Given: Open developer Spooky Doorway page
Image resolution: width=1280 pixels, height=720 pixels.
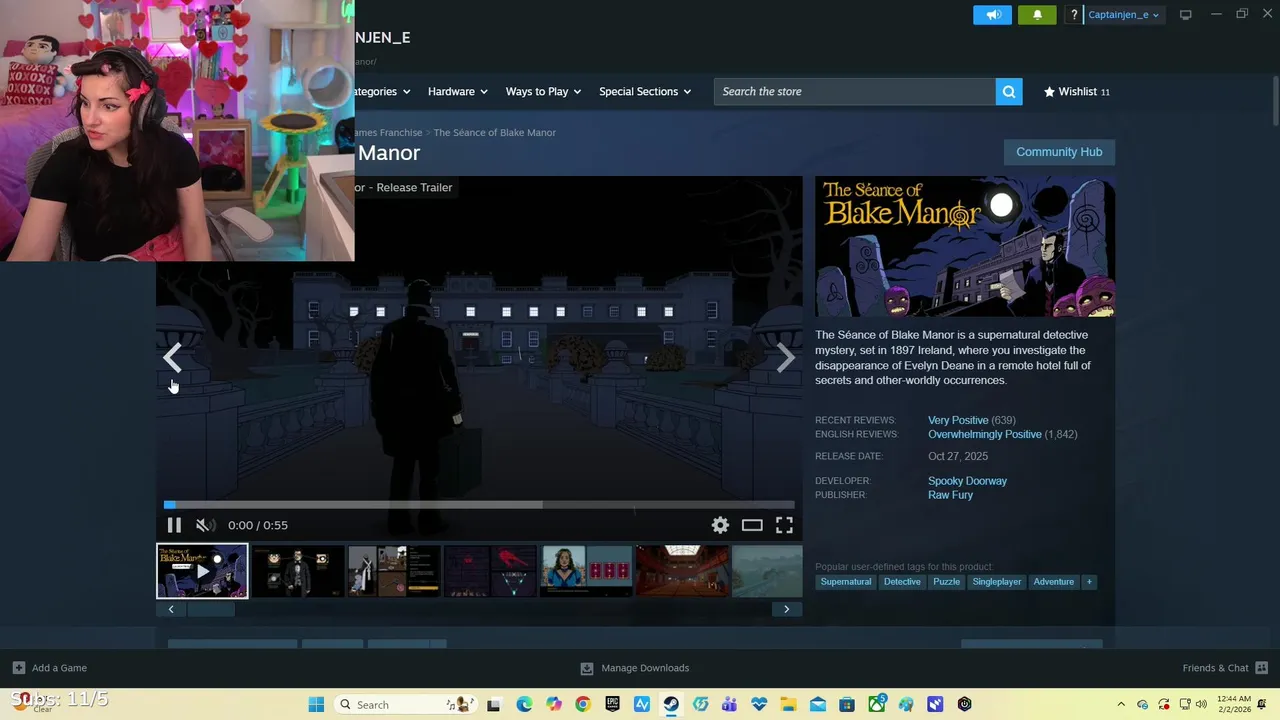Looking at the screenshot, I should tap(967, 481).
